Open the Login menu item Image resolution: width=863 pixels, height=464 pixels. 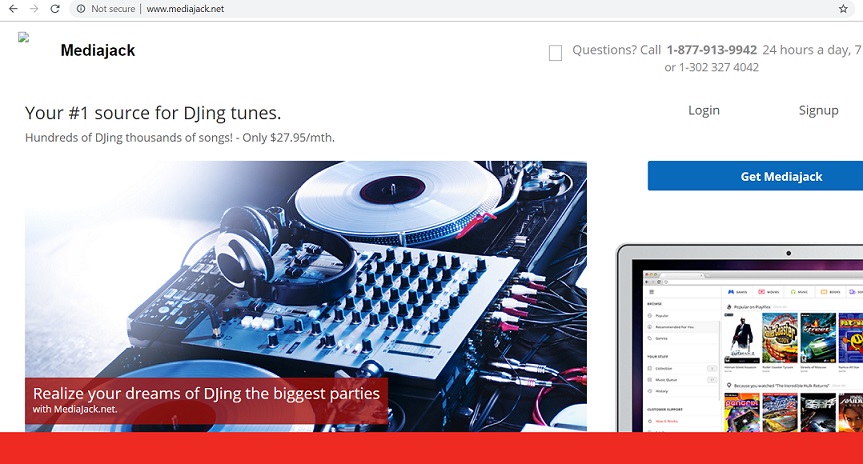(x=703, y=110)
